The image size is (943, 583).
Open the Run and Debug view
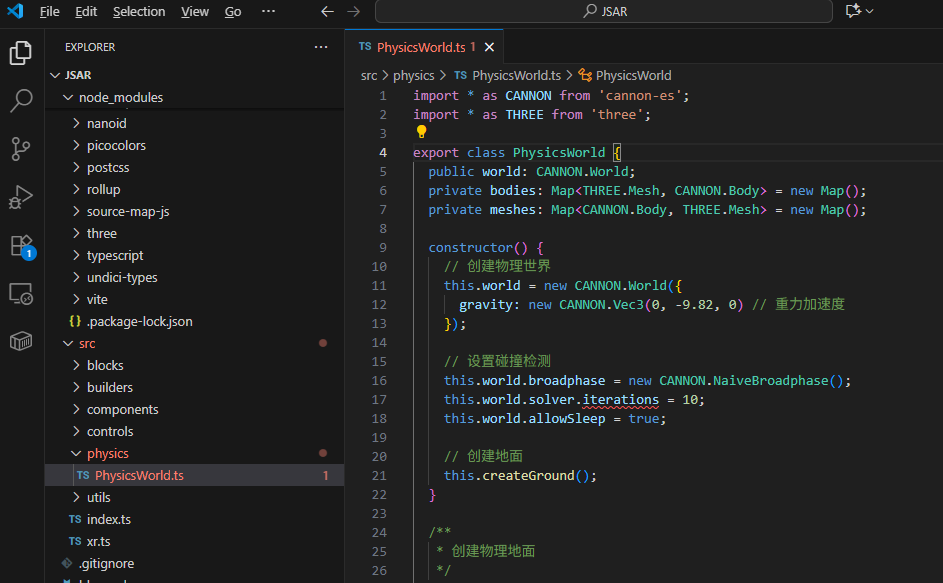(x=21, y=197)
